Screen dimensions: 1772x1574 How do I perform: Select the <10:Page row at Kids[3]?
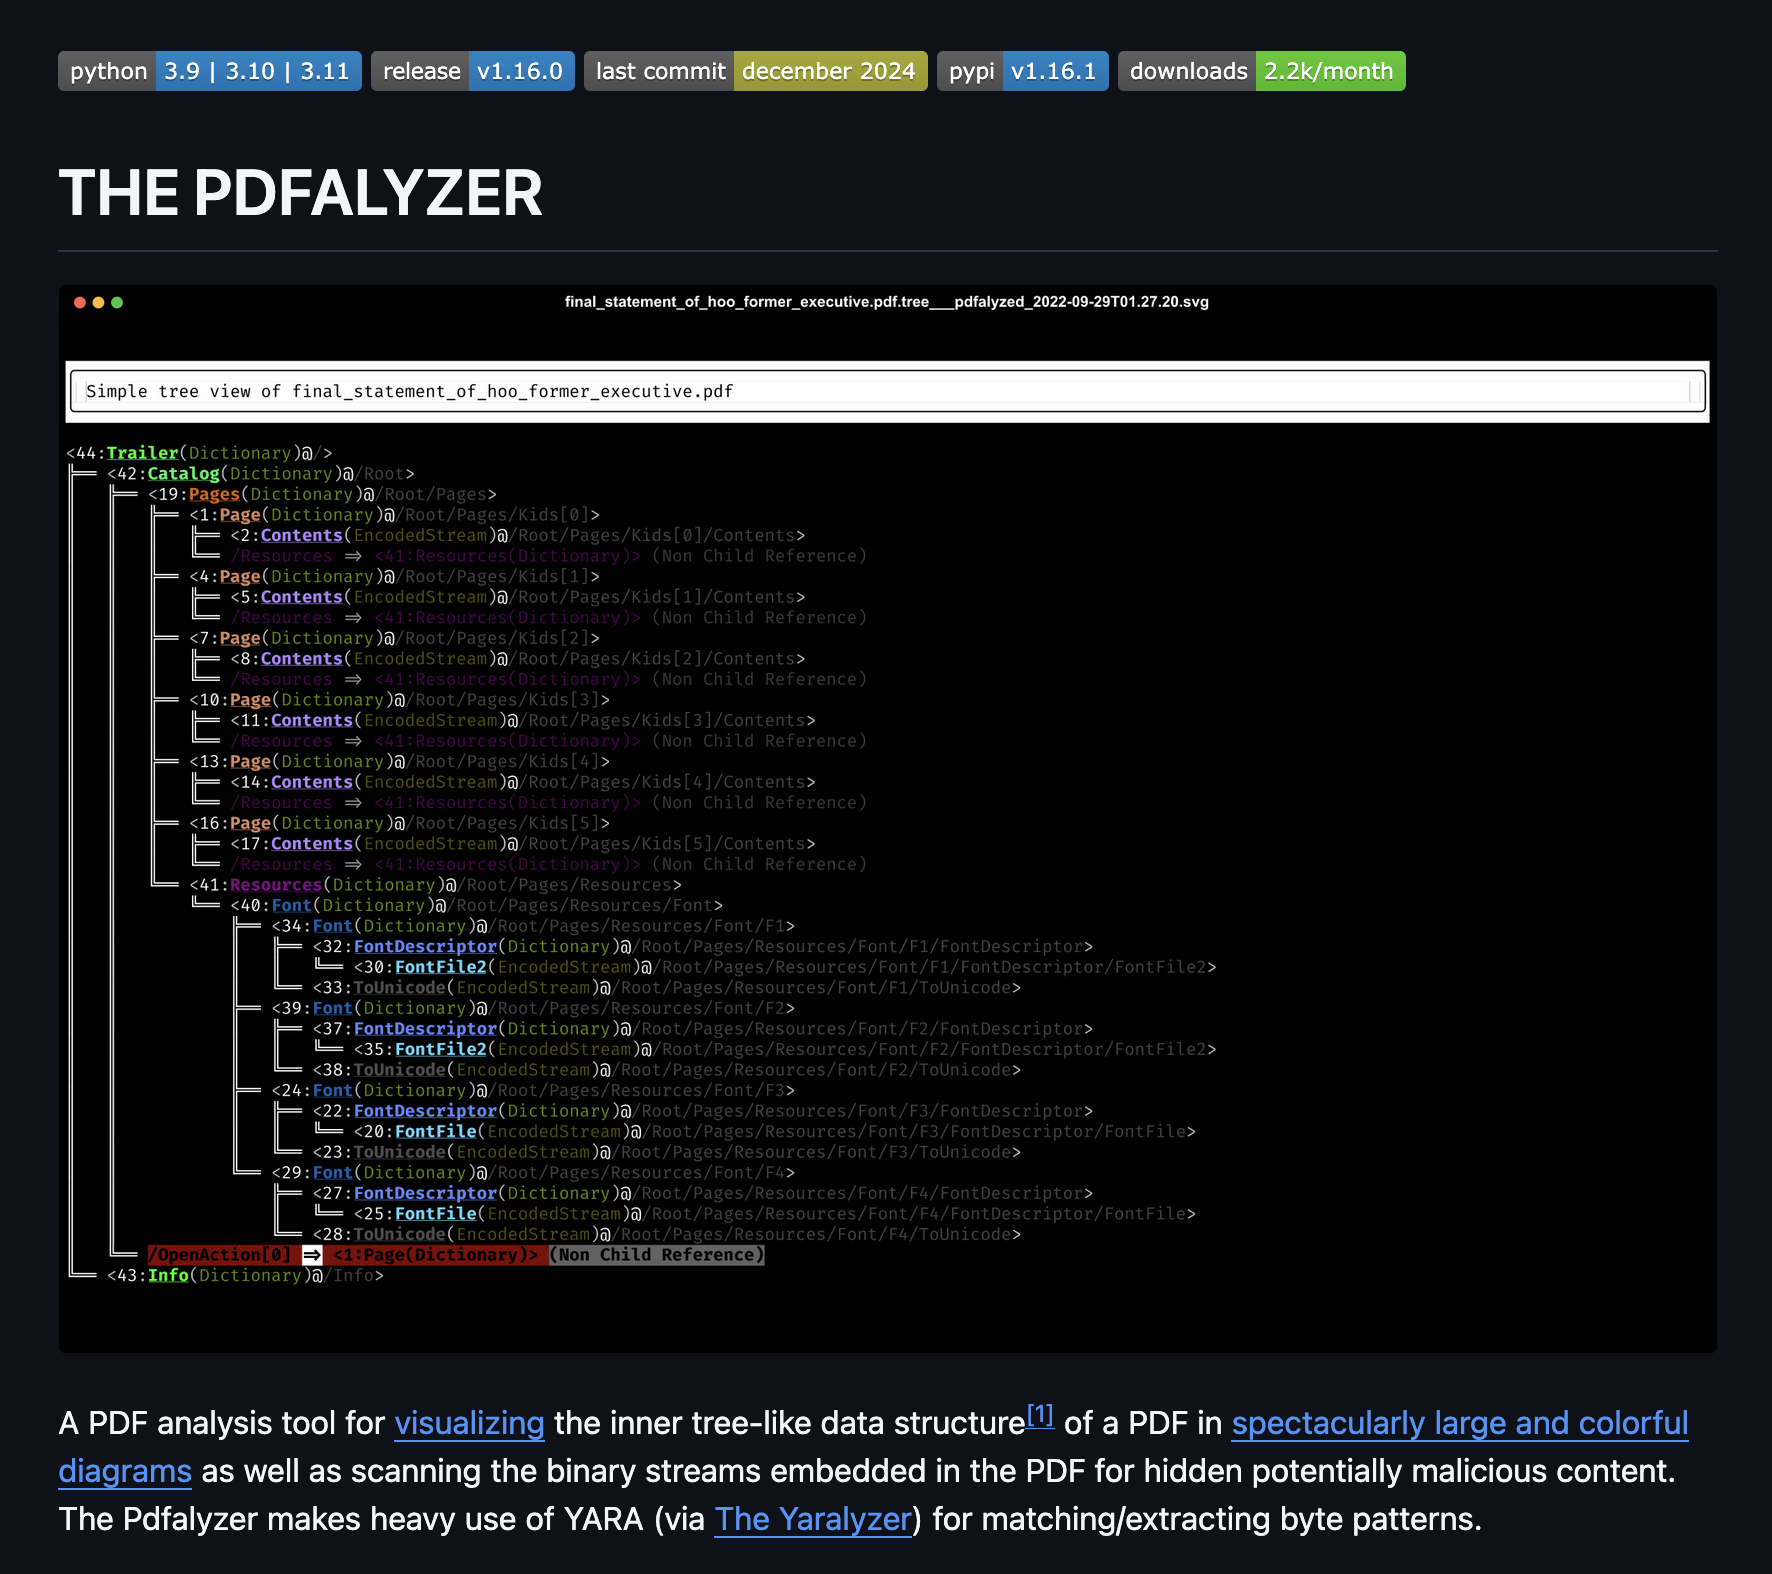[400, 700]
